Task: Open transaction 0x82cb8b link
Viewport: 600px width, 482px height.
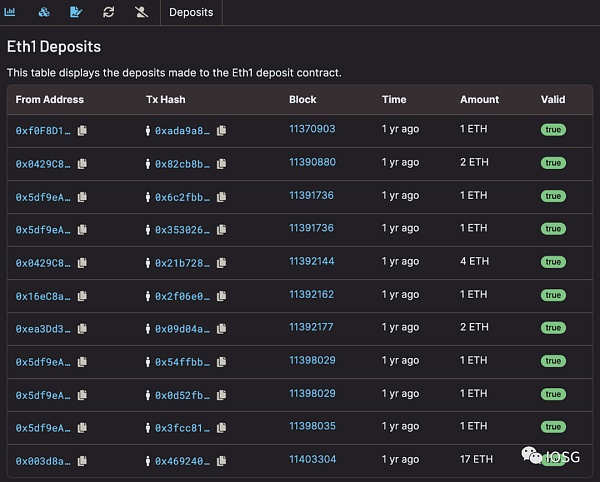Action: coord(182,164)
